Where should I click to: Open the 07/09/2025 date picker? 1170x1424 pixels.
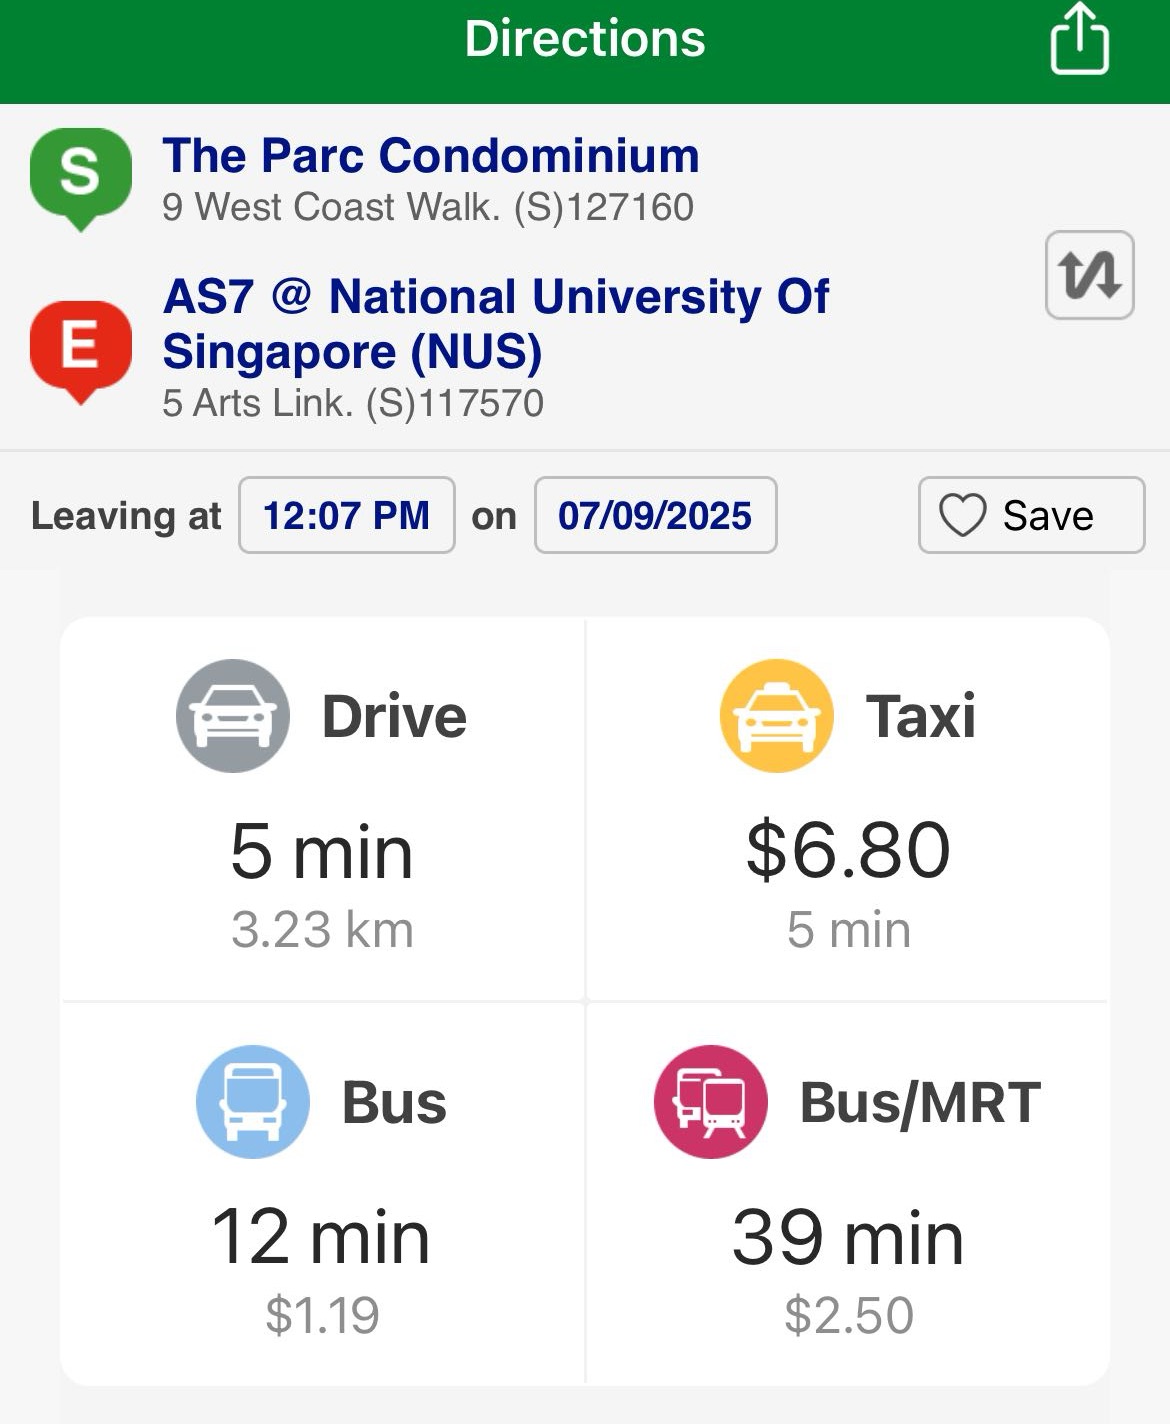(x=655, y=516)
